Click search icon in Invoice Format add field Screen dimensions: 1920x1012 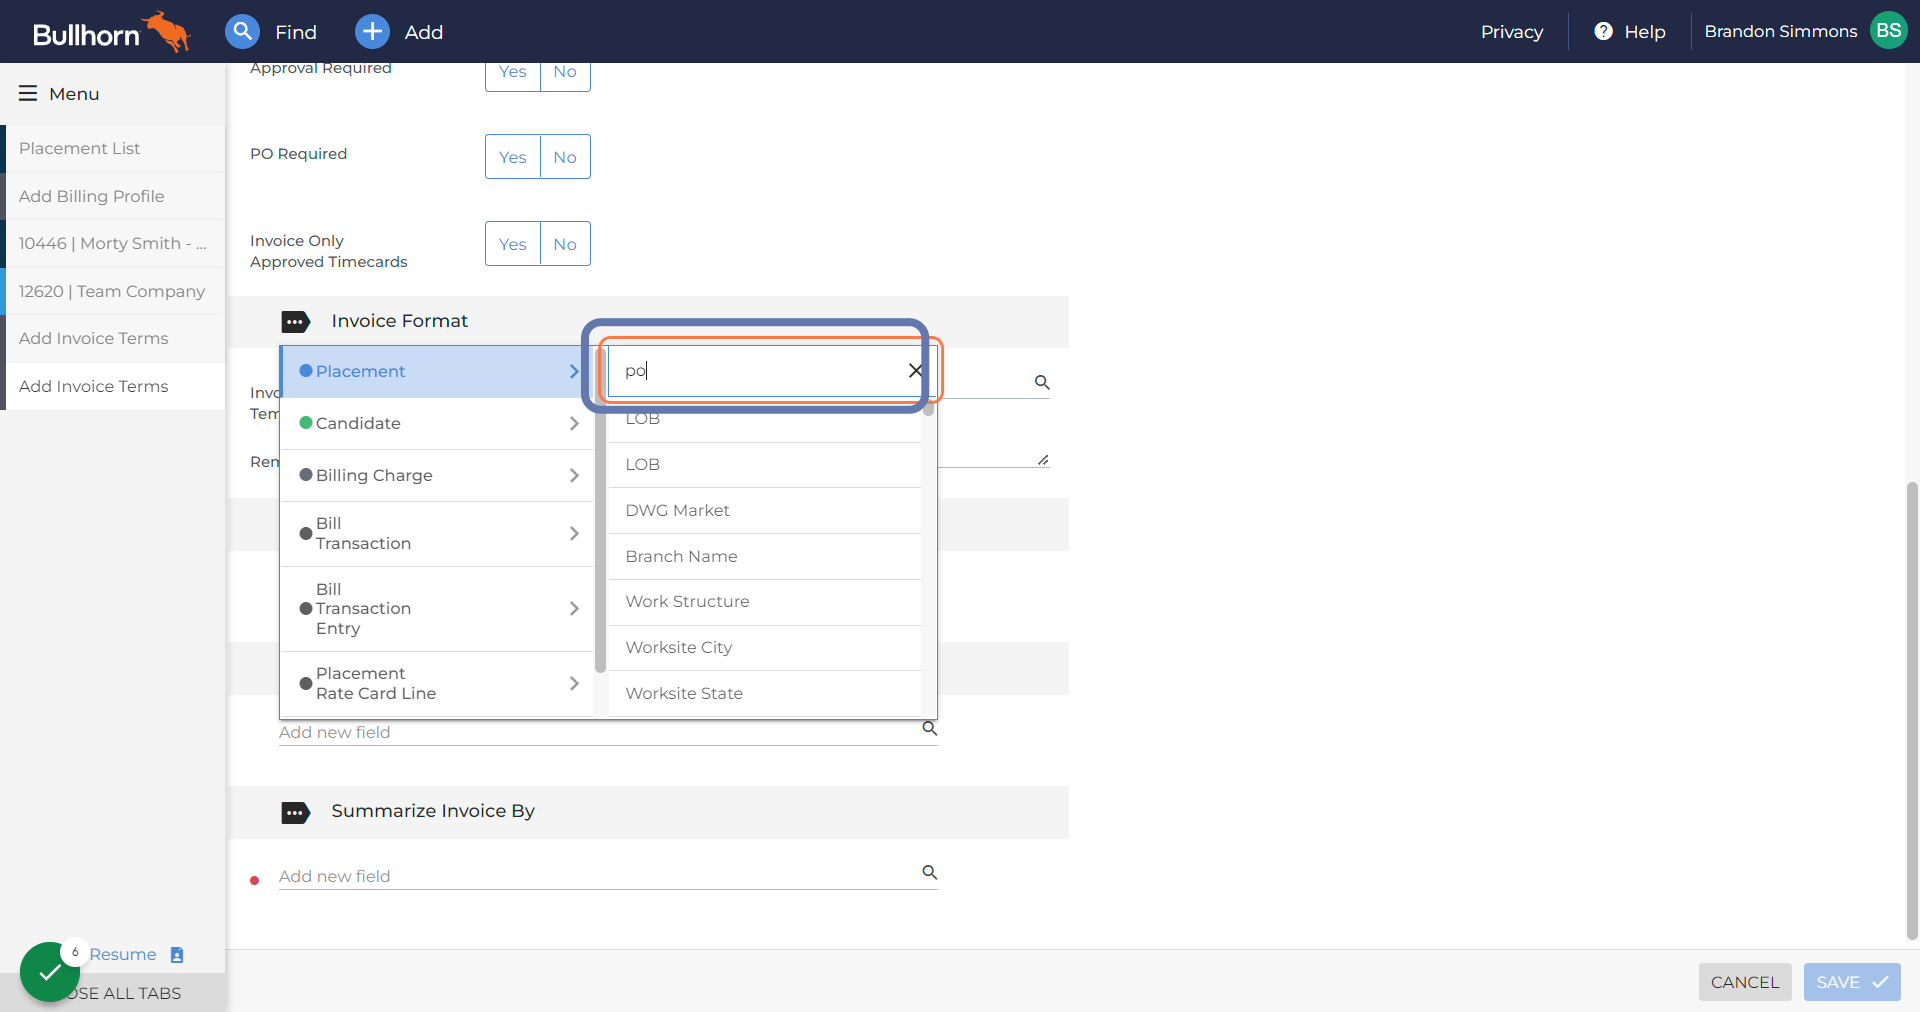click(x=929, y=728)
